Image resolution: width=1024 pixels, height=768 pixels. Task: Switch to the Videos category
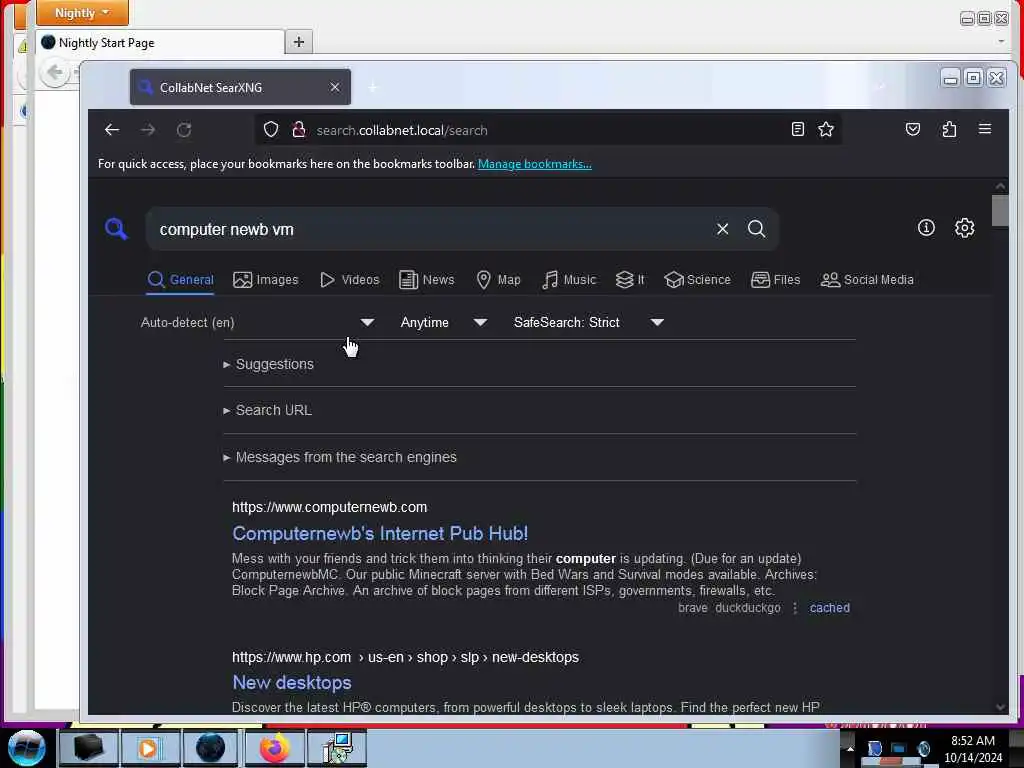click(x=349, y=280)
